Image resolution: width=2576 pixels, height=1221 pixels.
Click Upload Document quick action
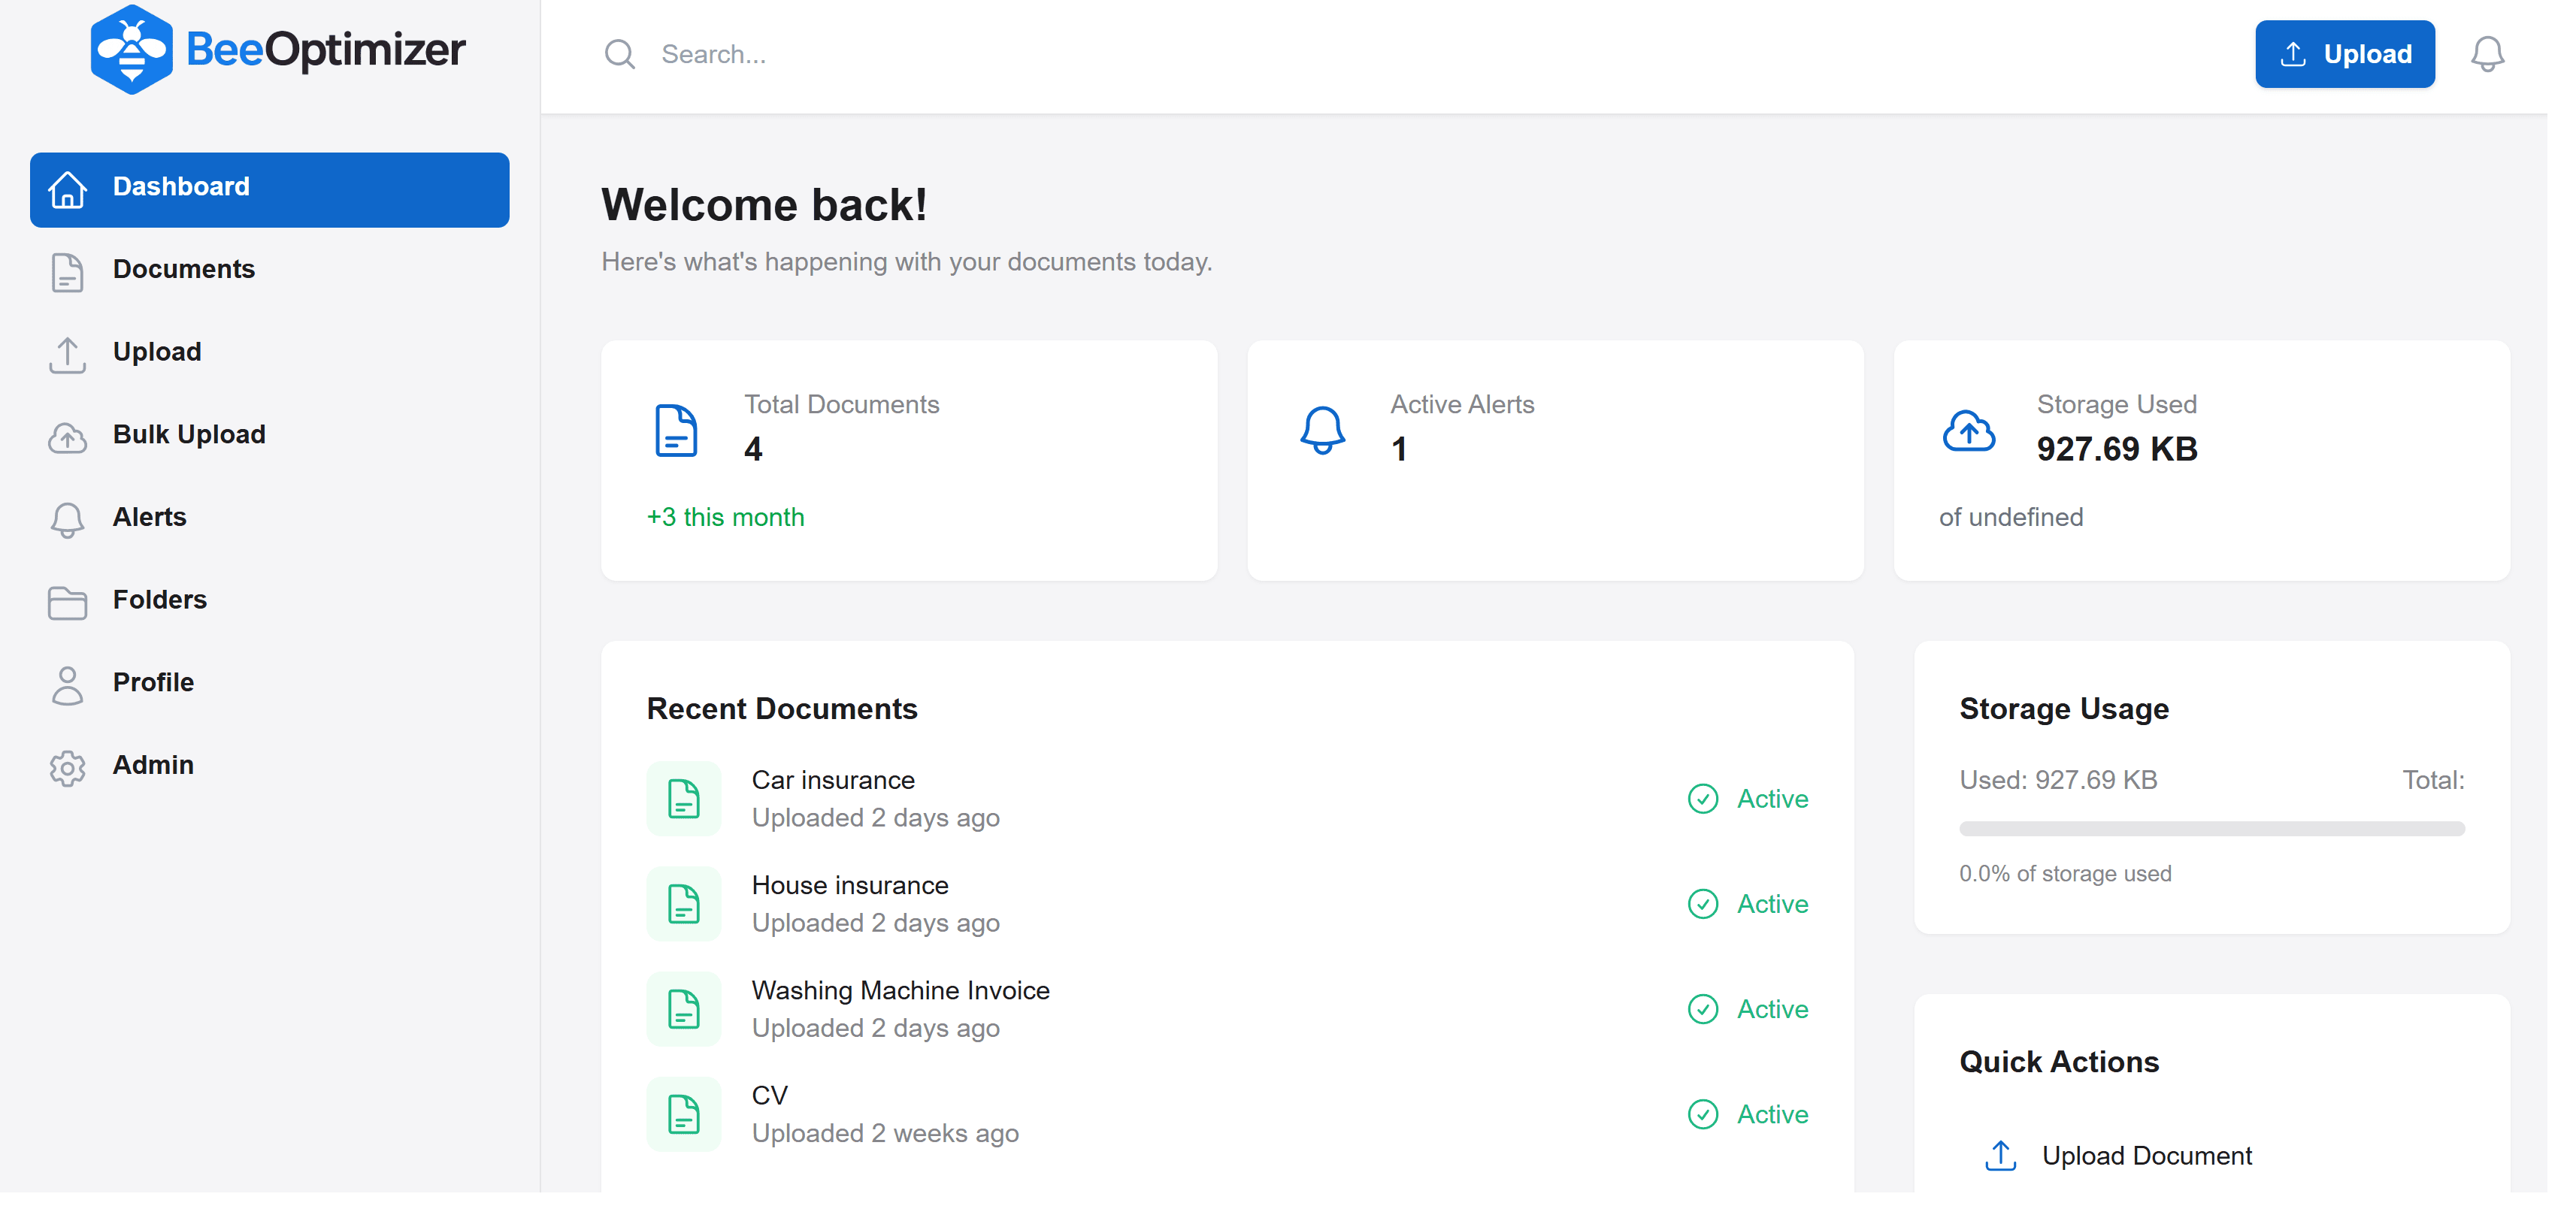pyautogui.click(x=2145, y=1156)
